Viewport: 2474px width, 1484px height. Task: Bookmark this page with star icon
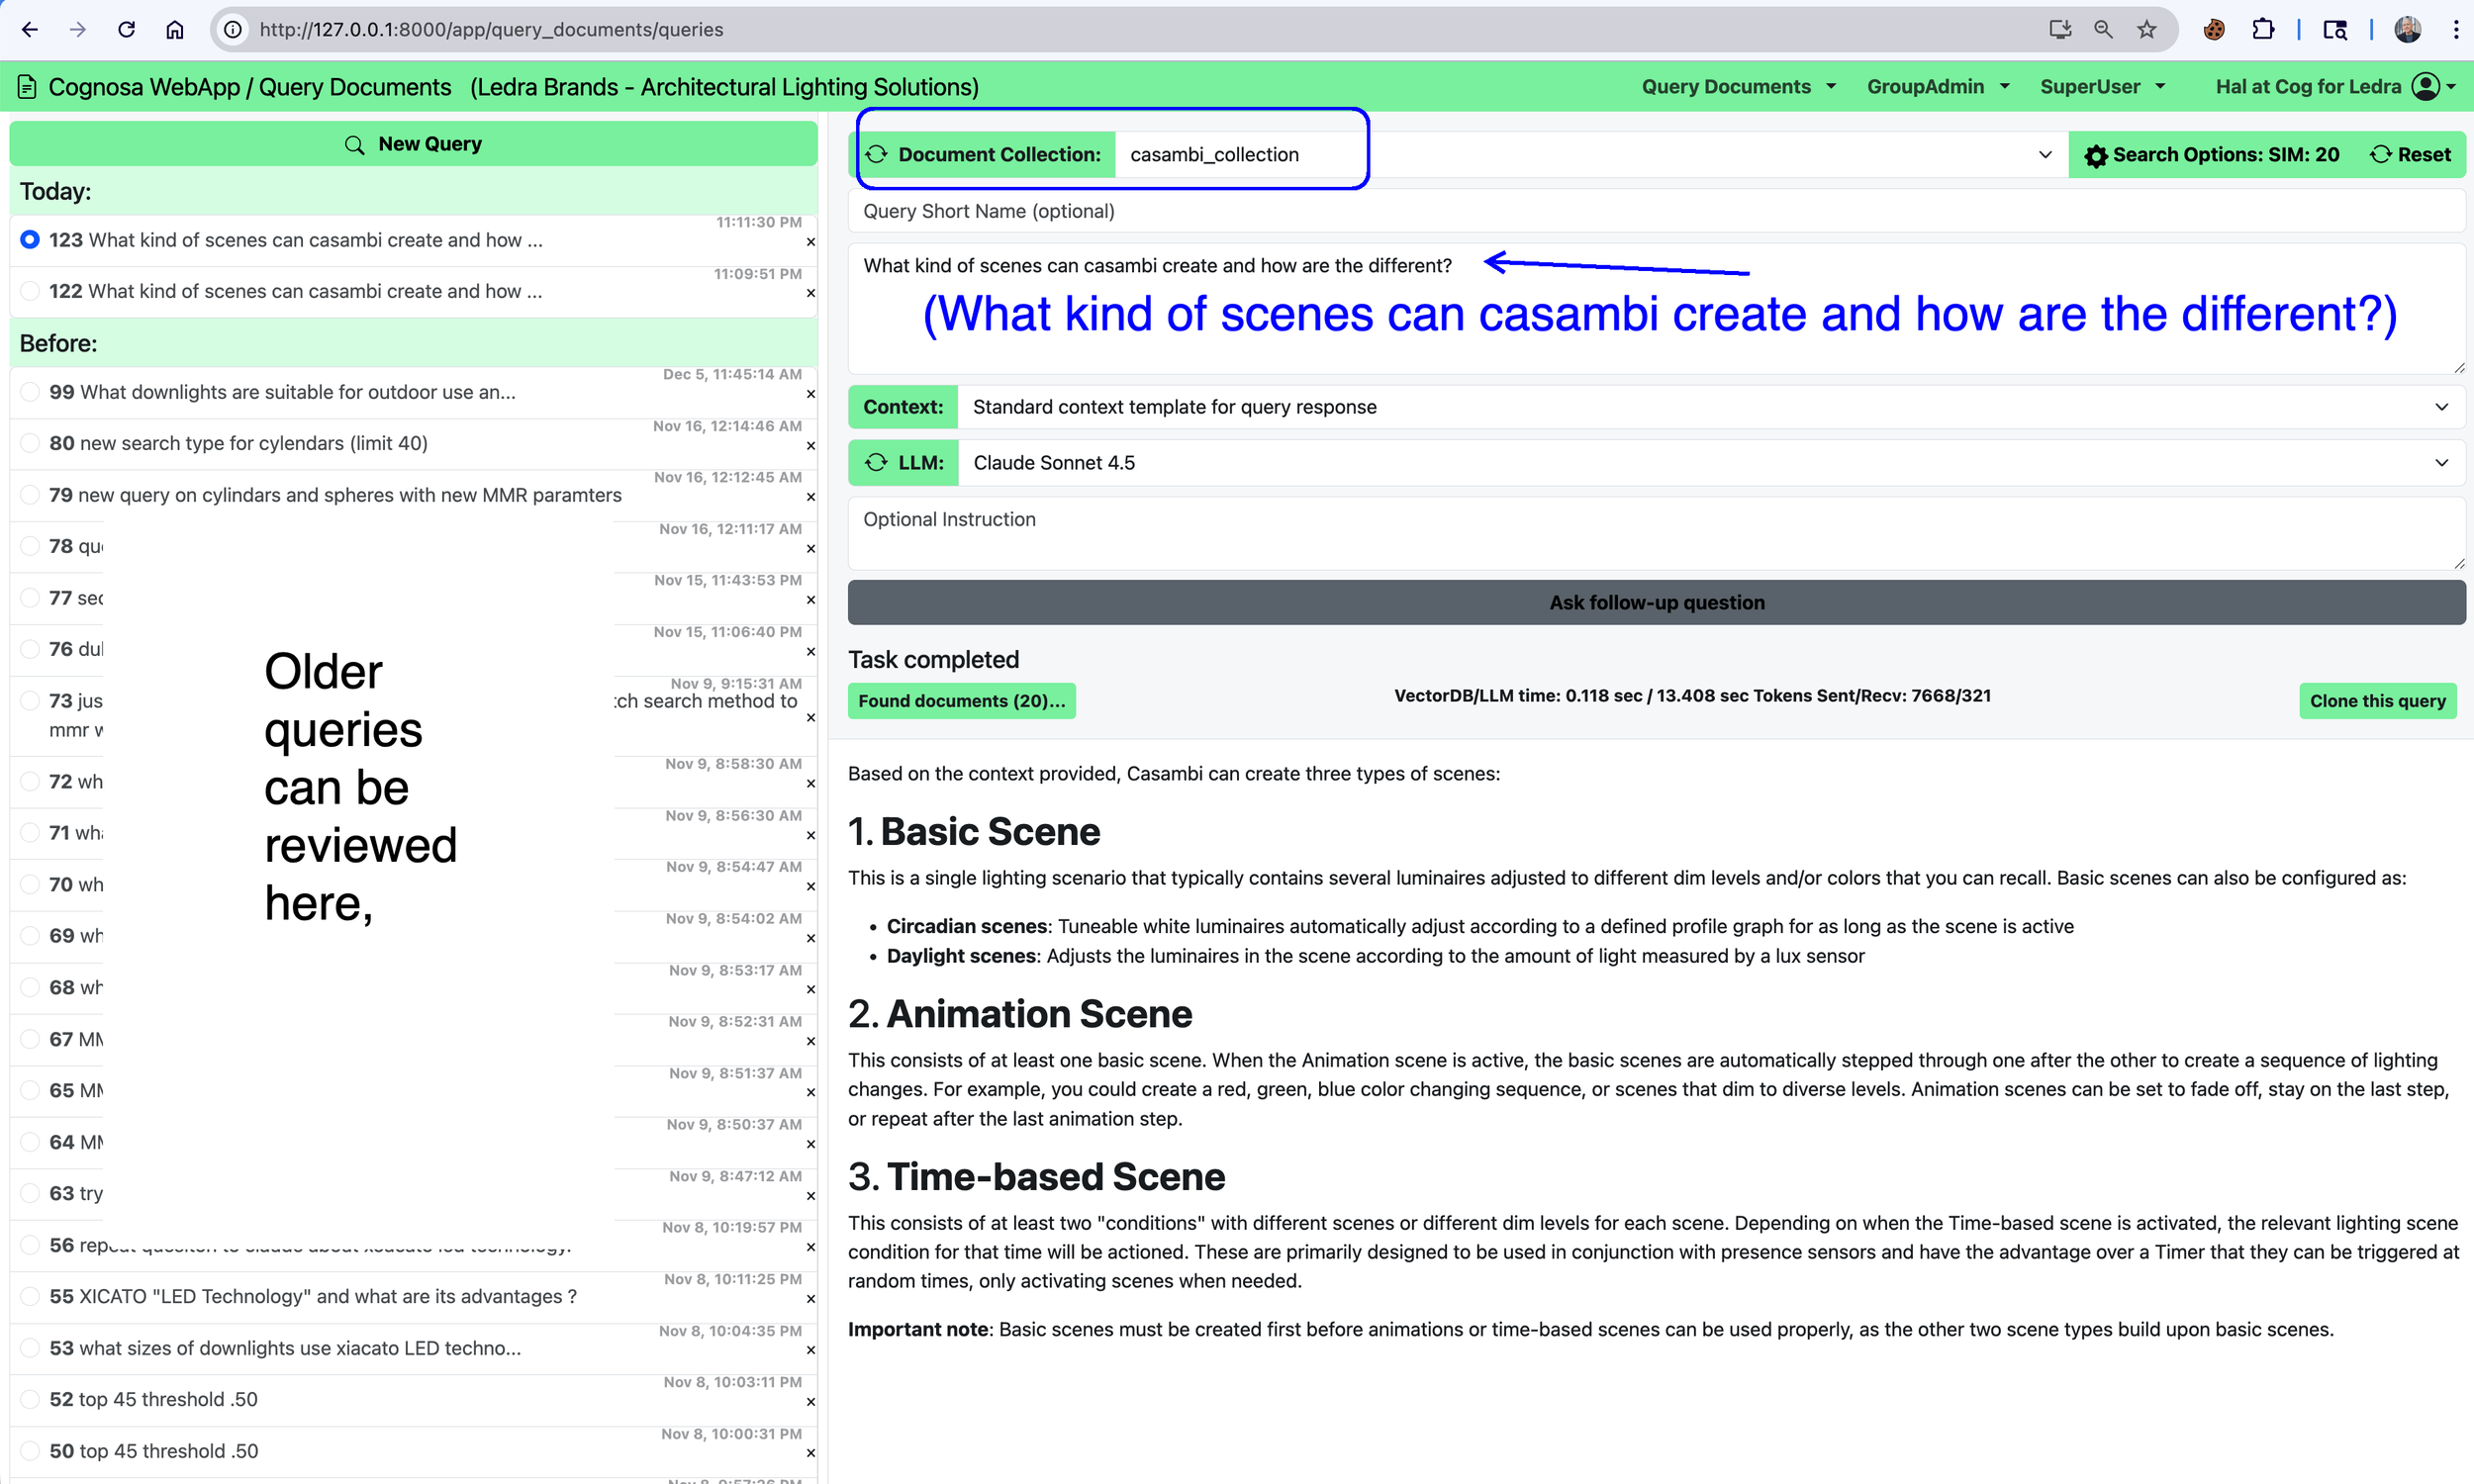pyautogui.click(x=2146, y=29)
